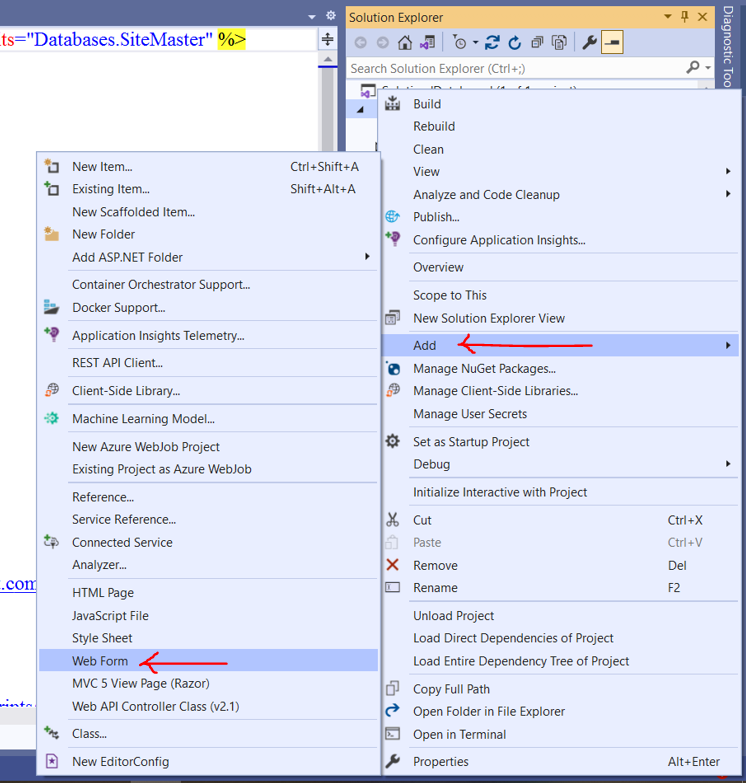
Task: Pin the Solution Explorer panel
Action: coord(685,17)
